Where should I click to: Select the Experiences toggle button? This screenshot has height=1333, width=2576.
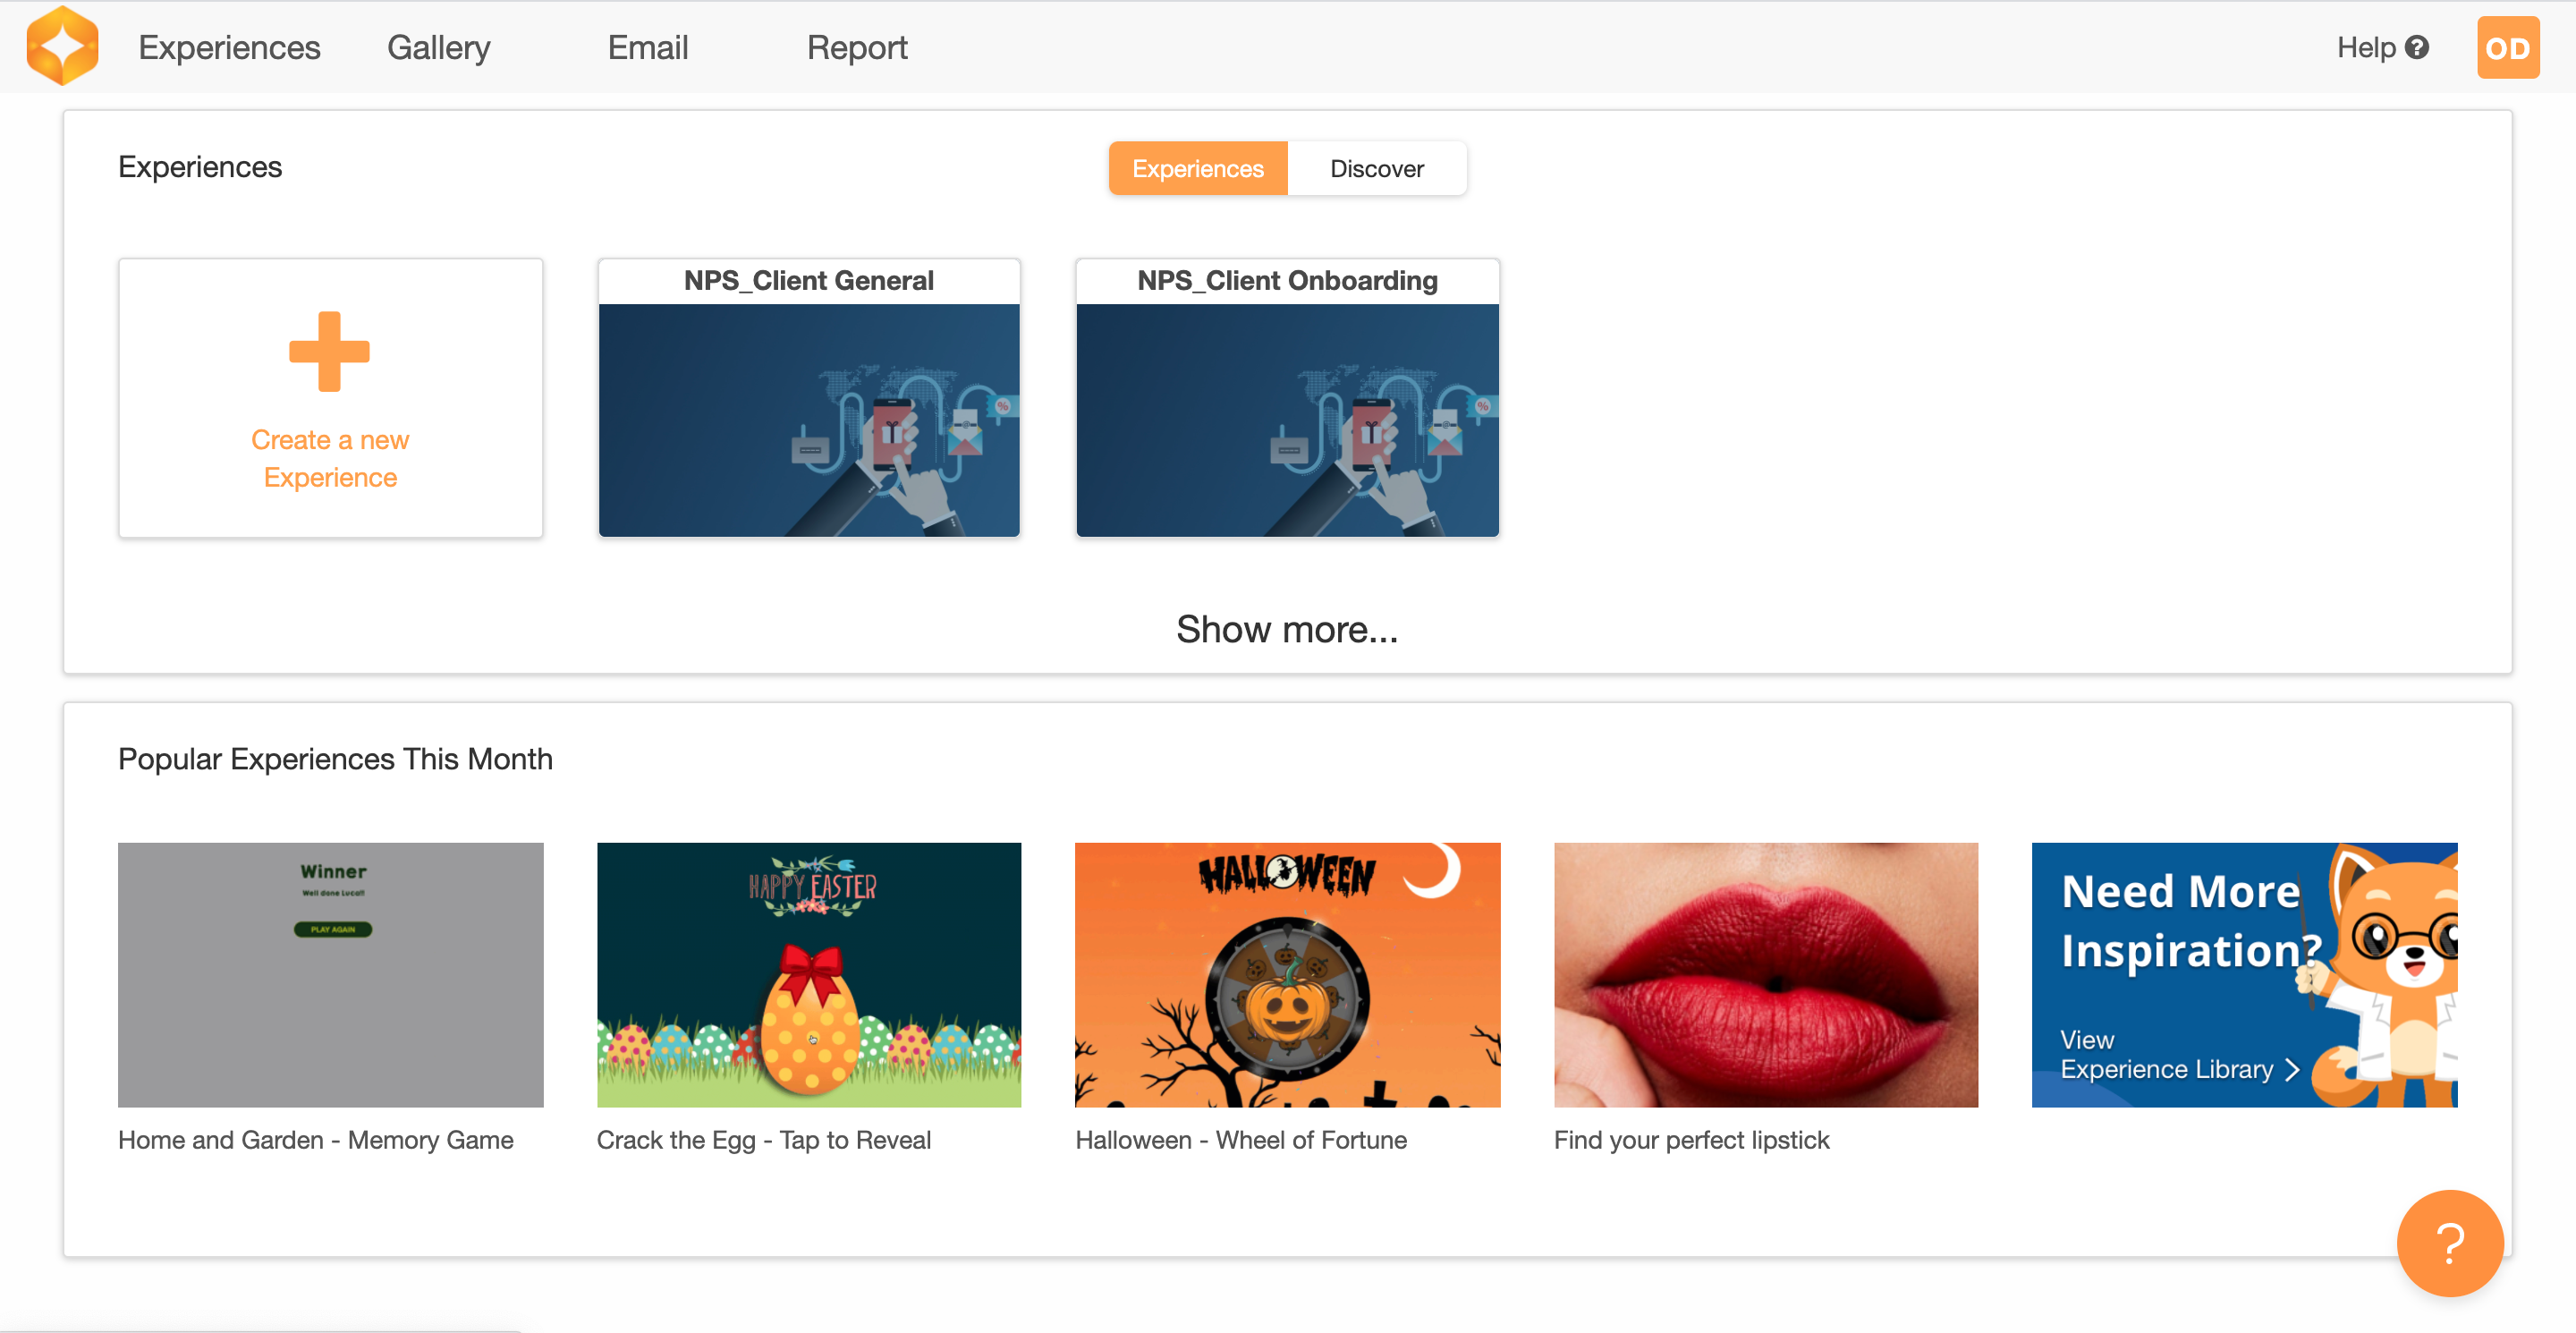pyautogui.click(x=1197, y=168)
